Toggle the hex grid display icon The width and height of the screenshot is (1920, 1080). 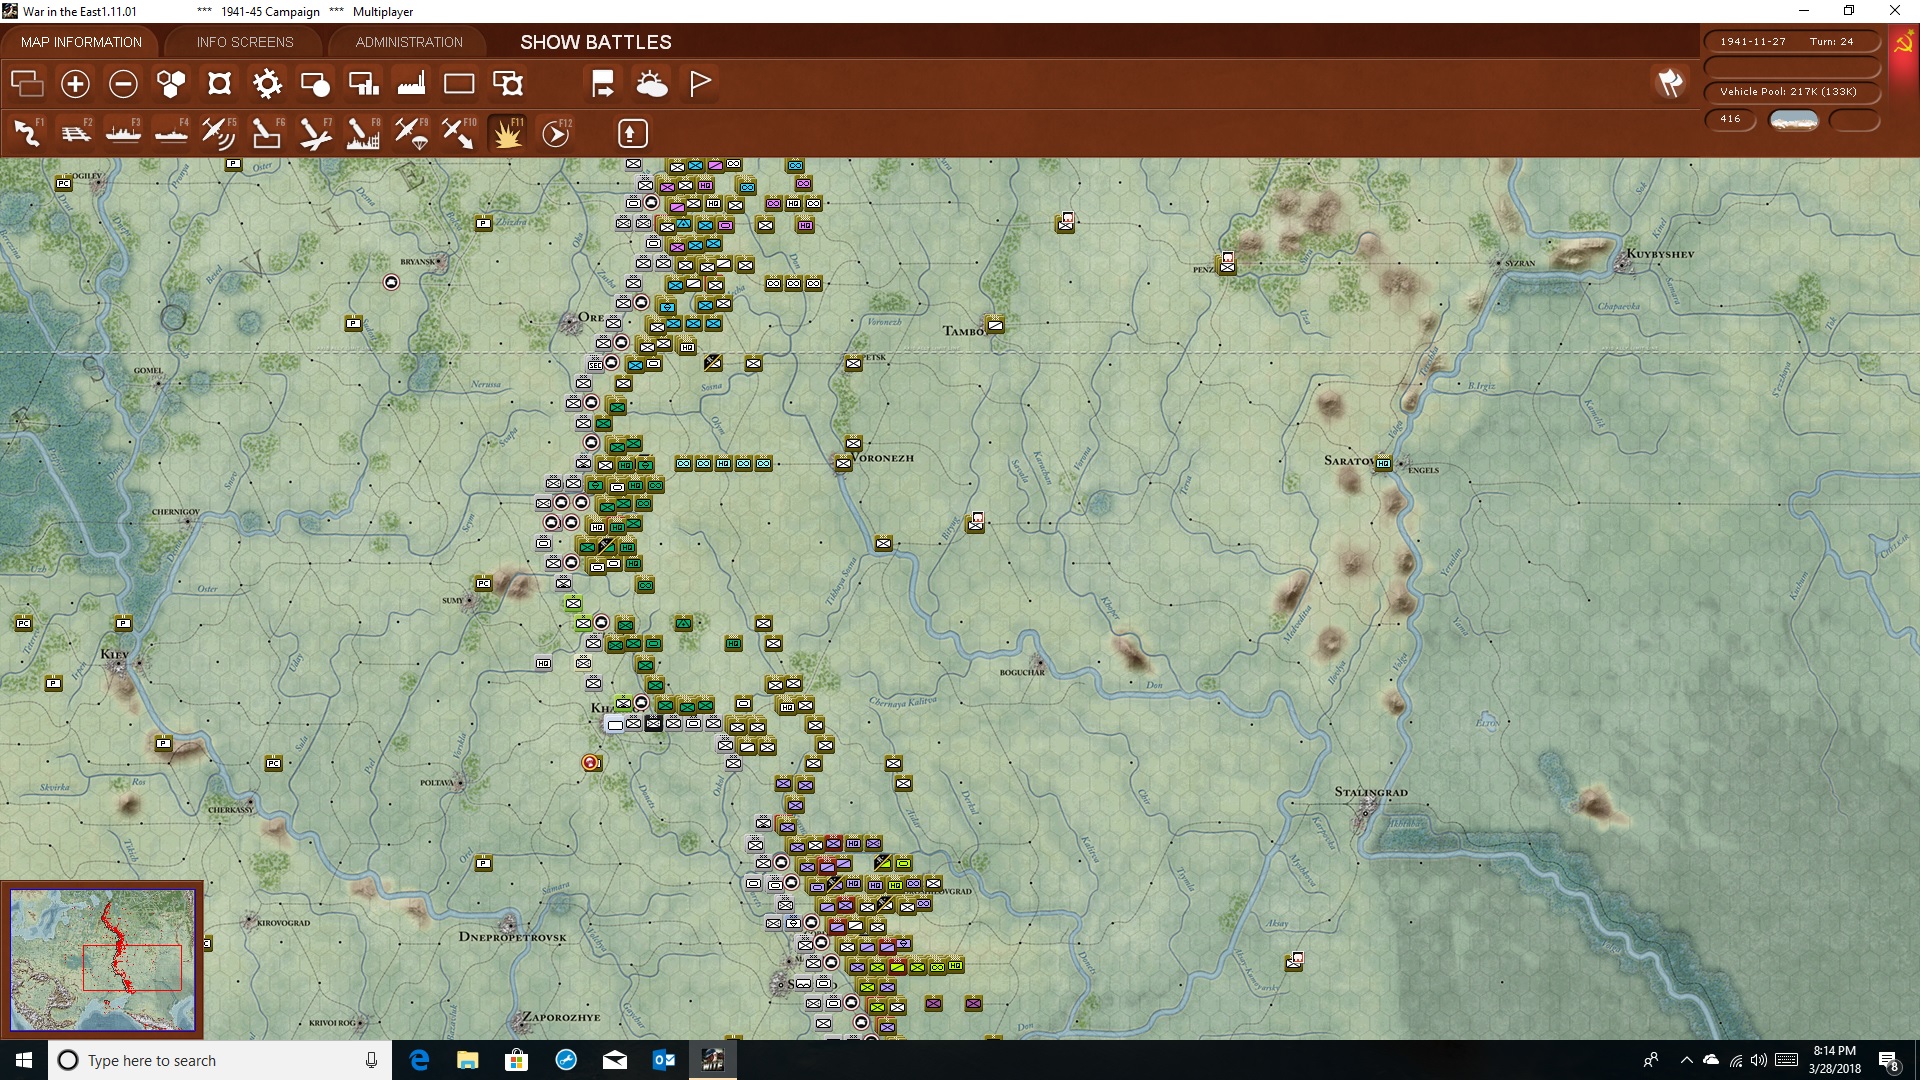[171, 83]
